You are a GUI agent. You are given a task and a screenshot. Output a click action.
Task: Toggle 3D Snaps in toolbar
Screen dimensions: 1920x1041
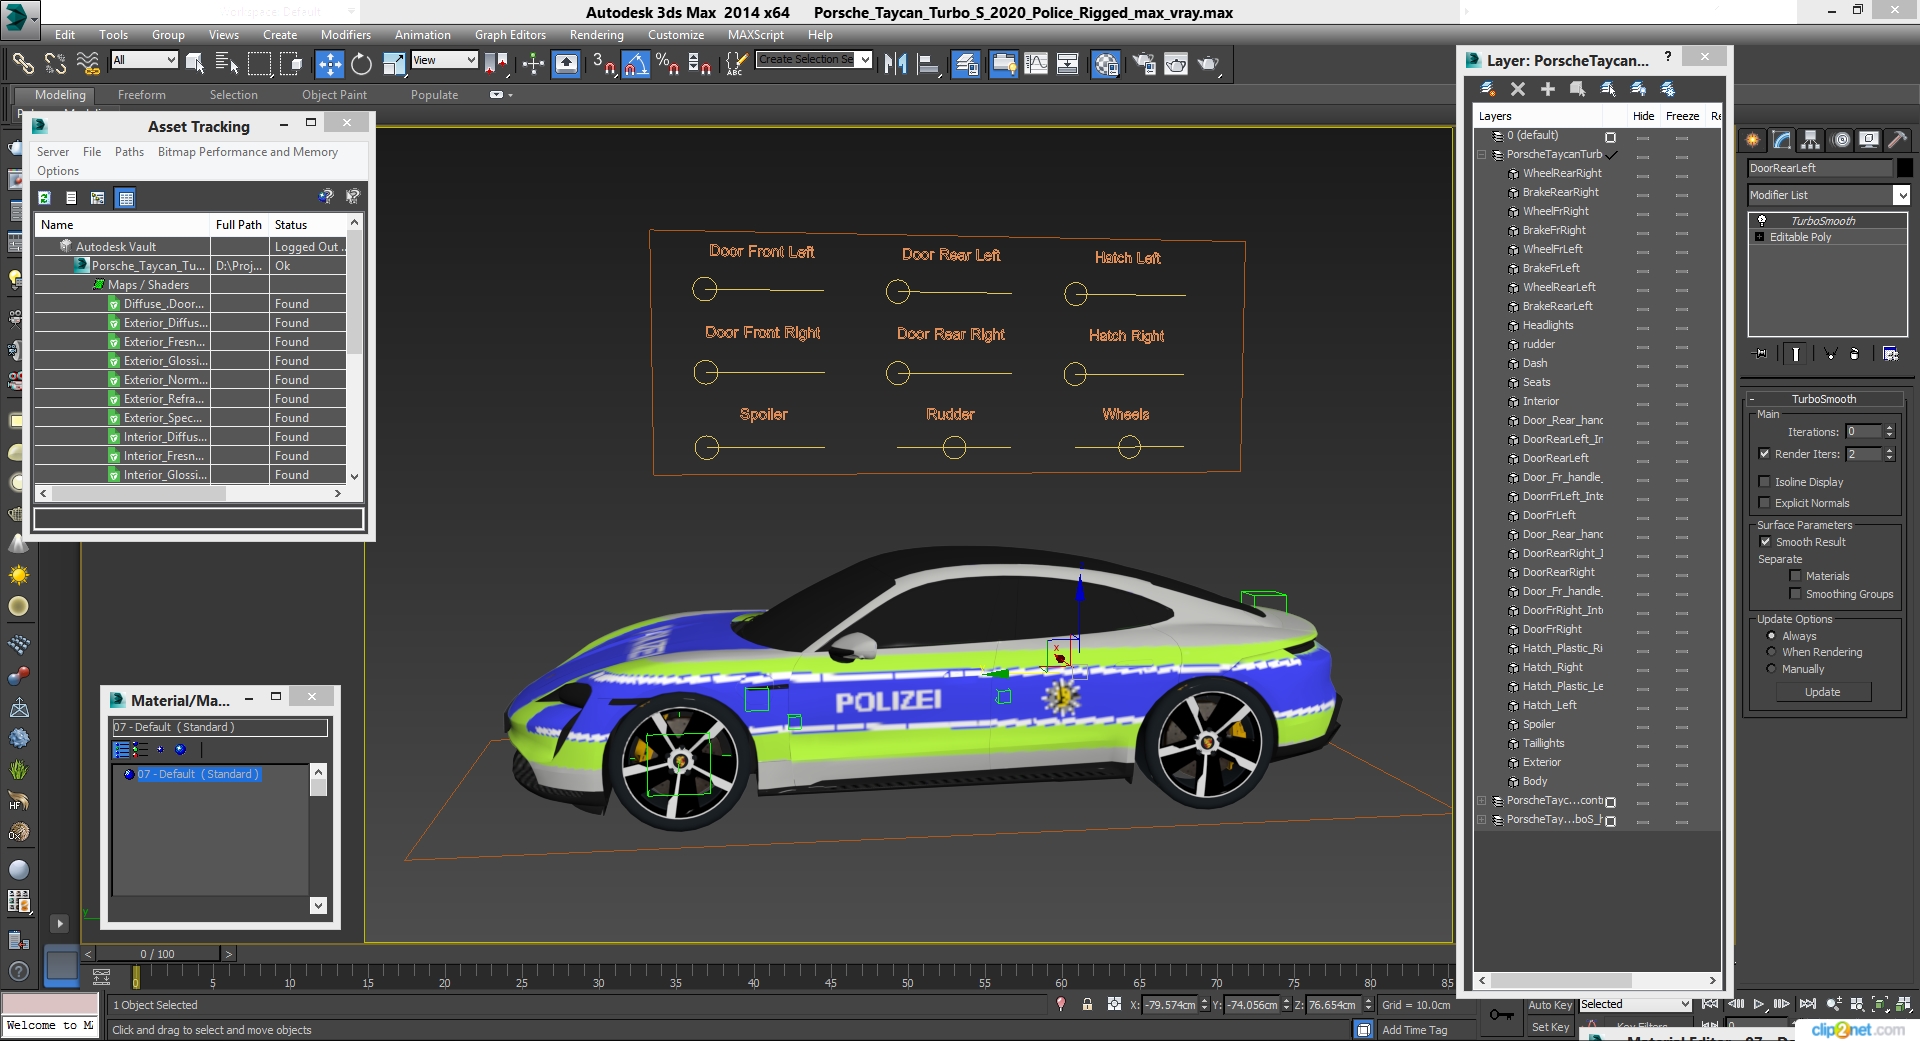point(603,64)
